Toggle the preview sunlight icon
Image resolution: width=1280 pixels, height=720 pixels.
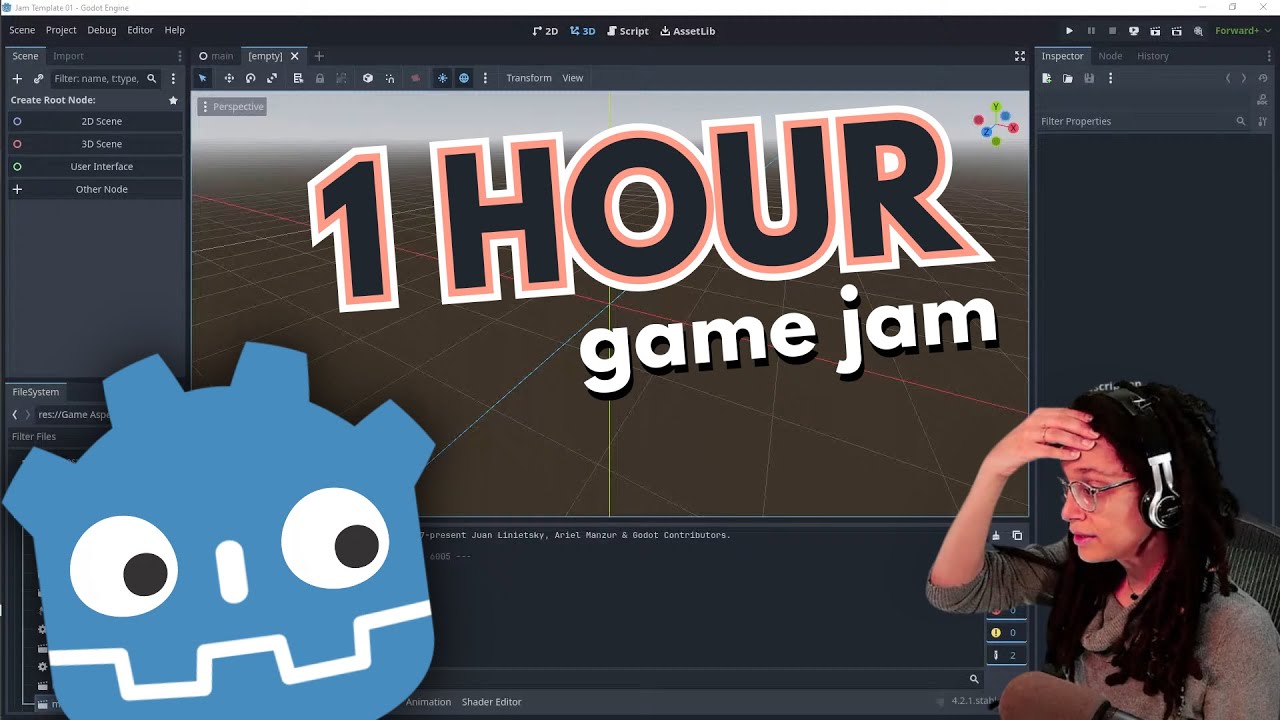point(442,78)
